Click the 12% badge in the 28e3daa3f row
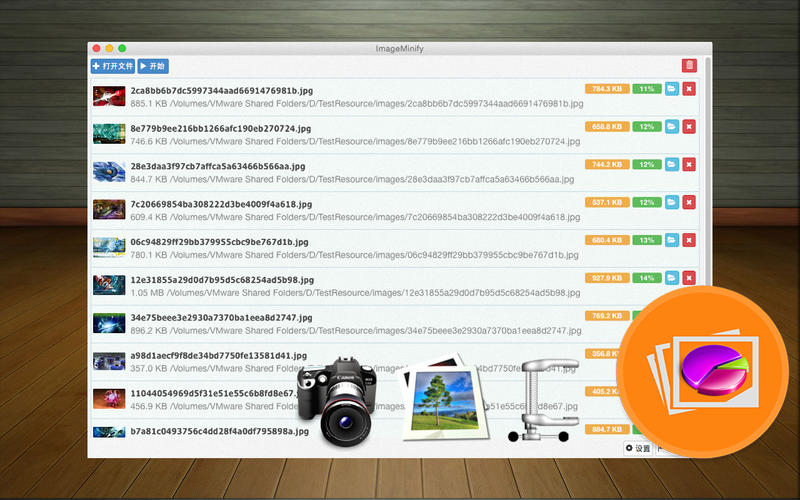This screenshot has height=500, width=800. point(647,164)
